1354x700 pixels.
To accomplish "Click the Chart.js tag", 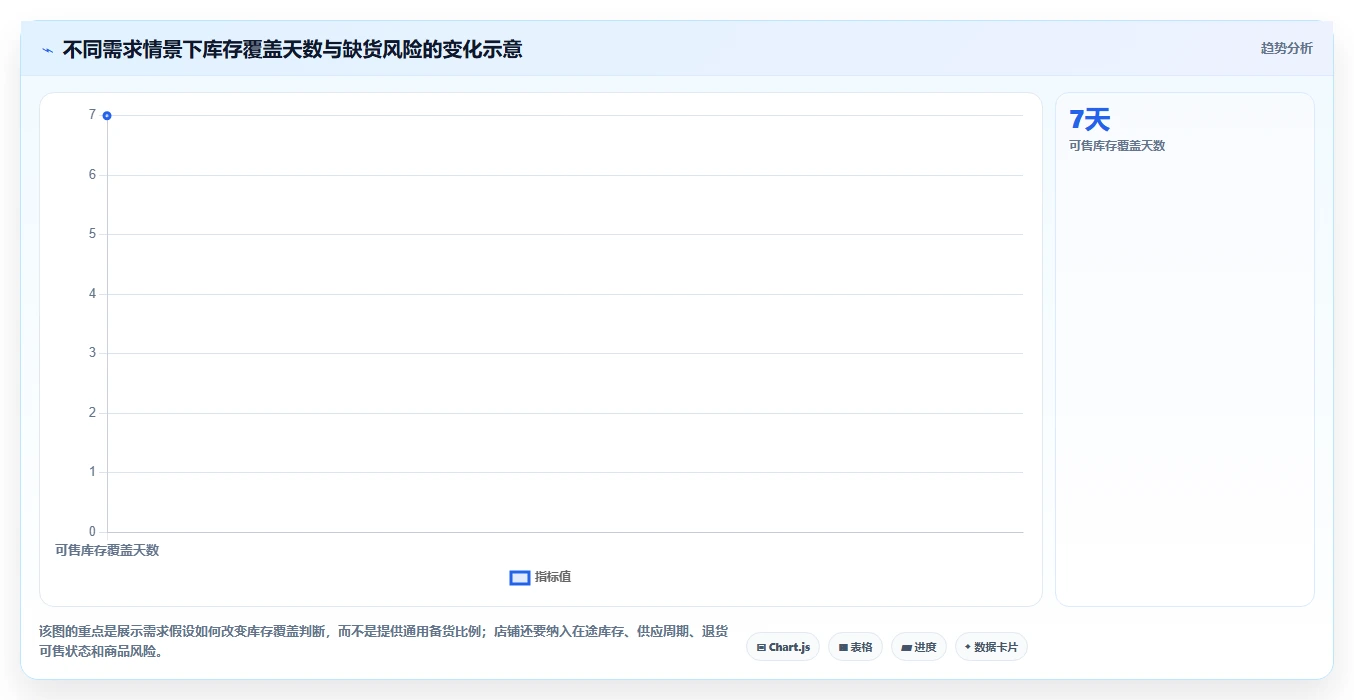I will pyautogui.click(x=783, y=647).
